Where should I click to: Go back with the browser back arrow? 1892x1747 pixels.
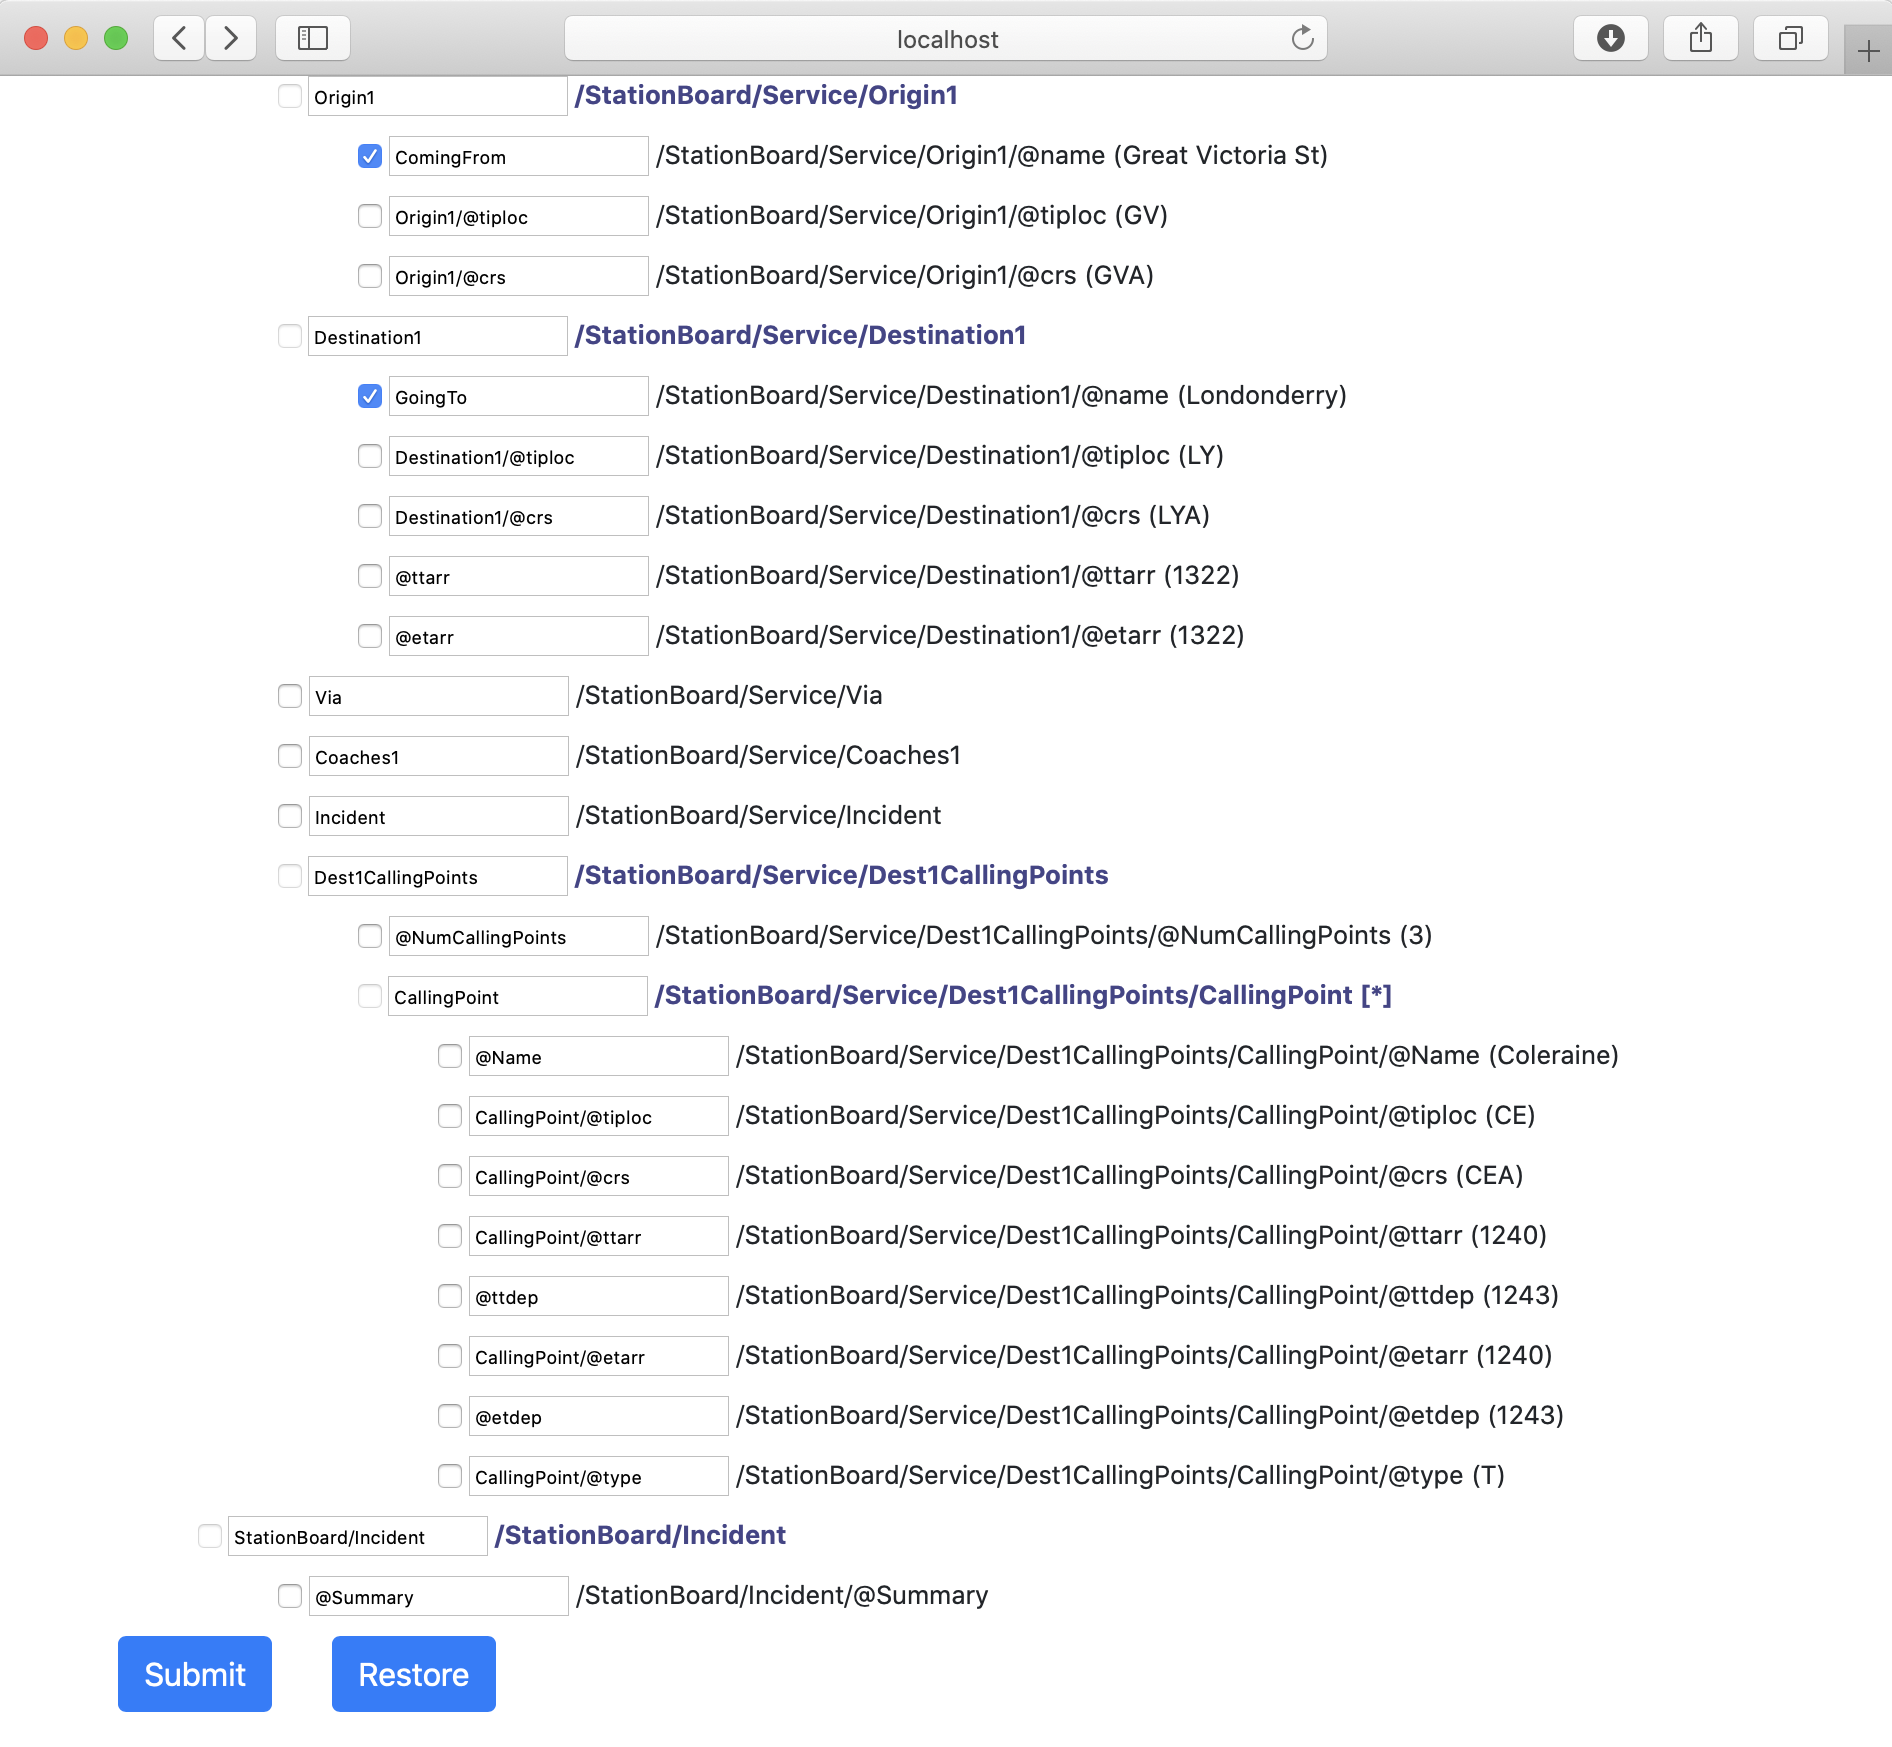click(x=180, y=39)
